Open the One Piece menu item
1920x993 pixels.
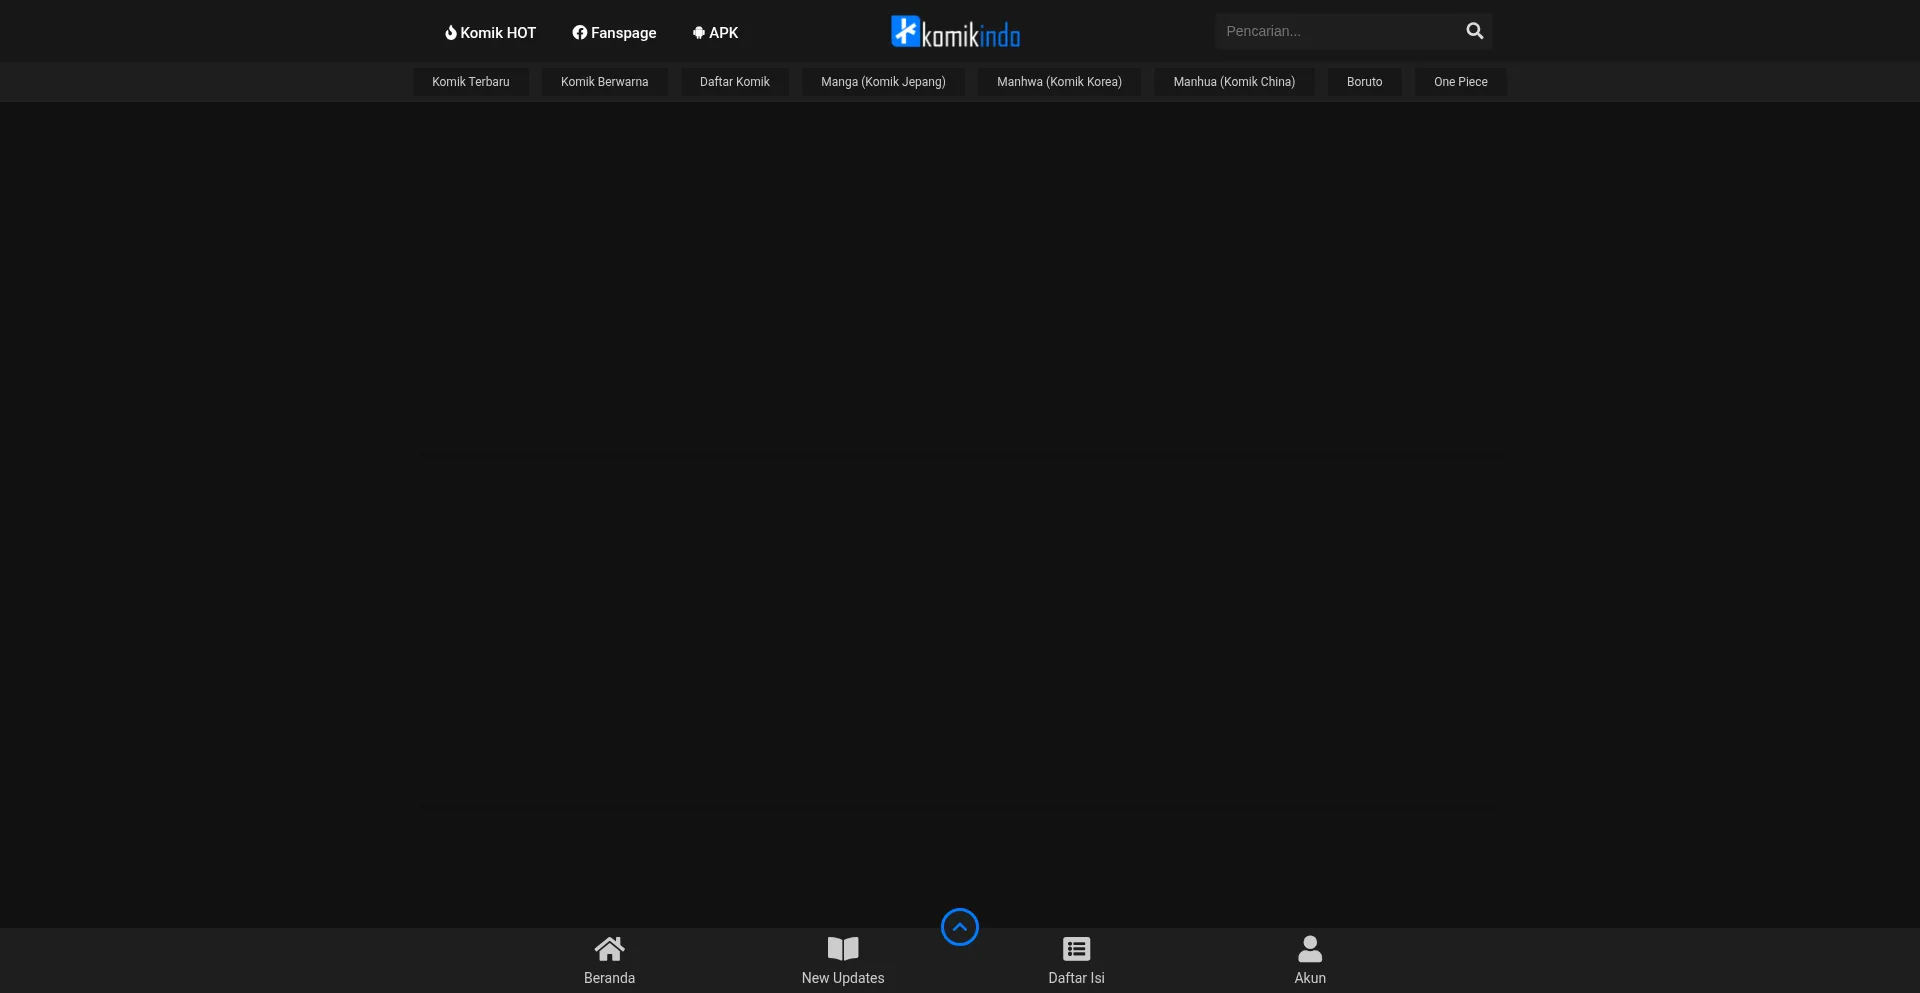pyautogui.click(x=1460, y=82)
